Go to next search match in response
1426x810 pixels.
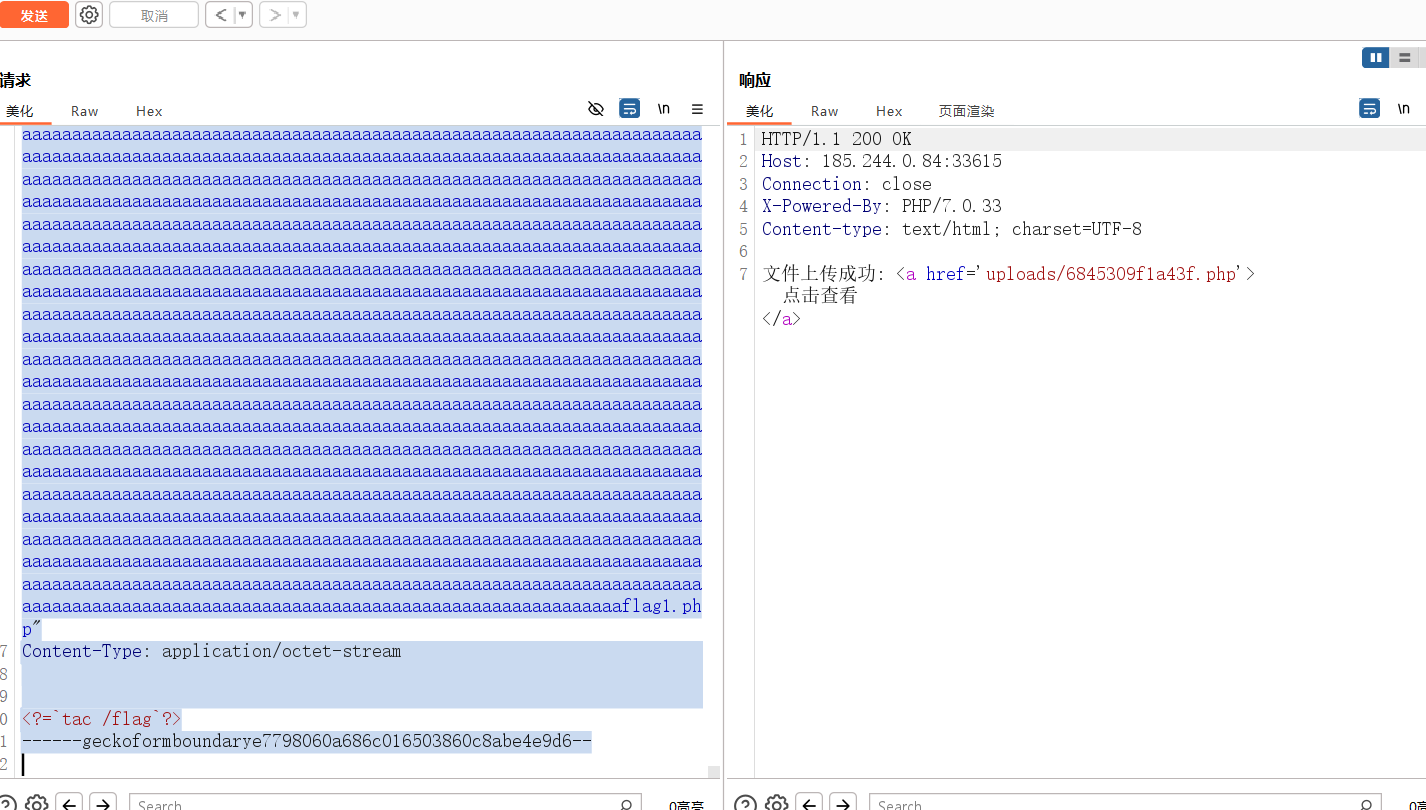[x=843, y=803]
